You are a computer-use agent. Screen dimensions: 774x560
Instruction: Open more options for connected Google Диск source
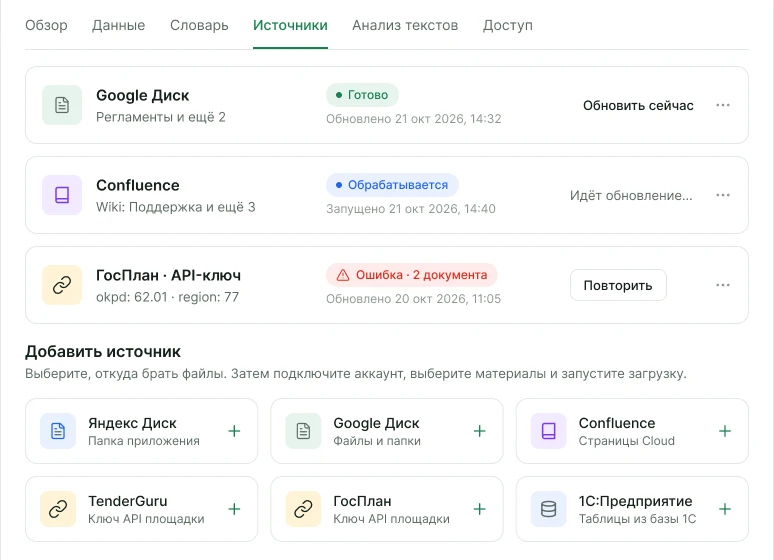[x=723, y=105]
